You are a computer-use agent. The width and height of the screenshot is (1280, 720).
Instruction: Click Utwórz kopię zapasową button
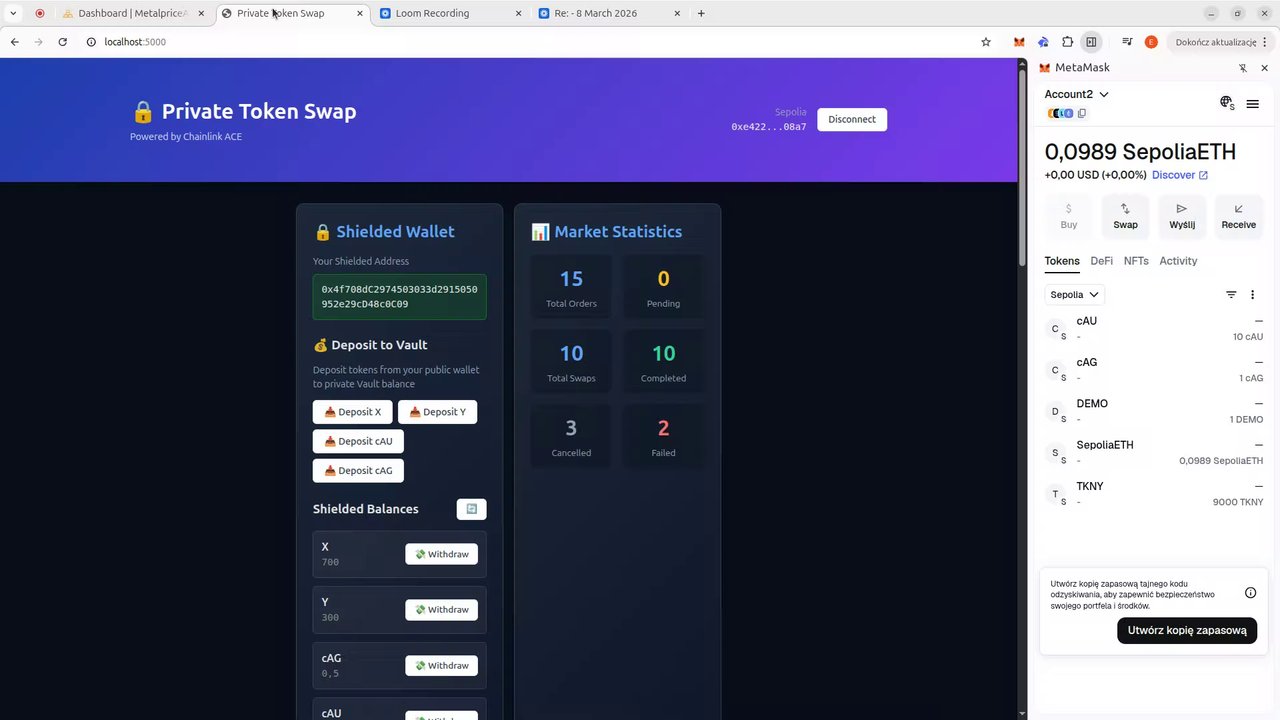tap(1187, 630)
